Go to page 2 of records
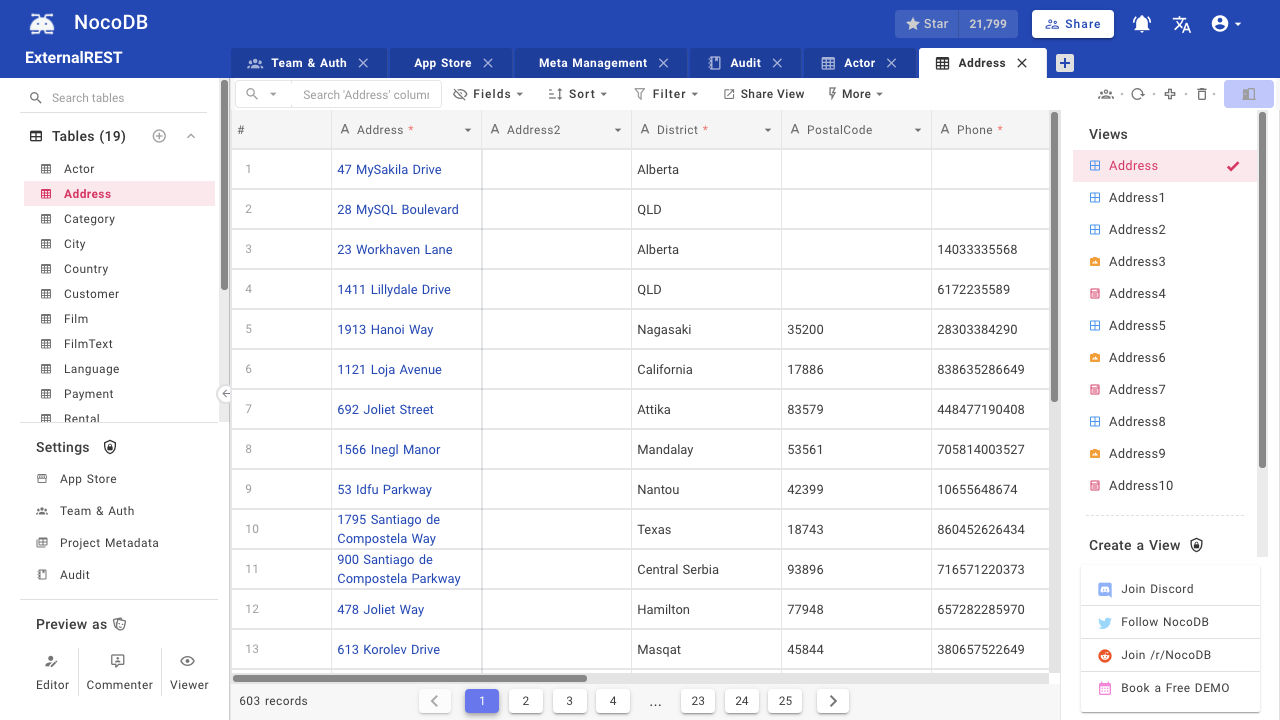 (x=526, y=701)
